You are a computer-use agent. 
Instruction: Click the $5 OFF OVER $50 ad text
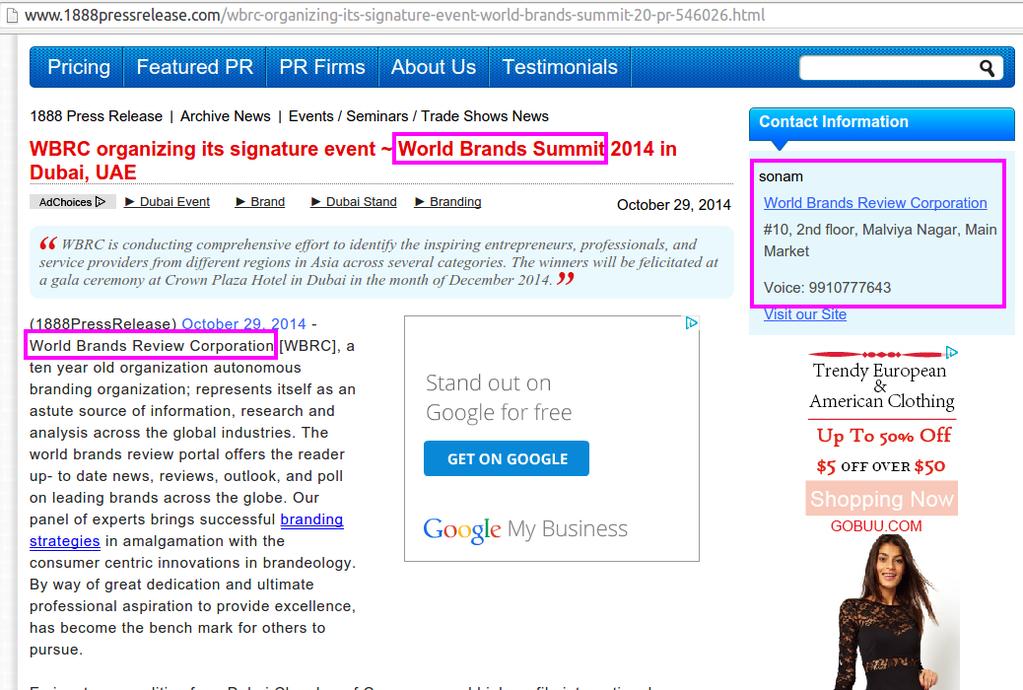[881, 466]
